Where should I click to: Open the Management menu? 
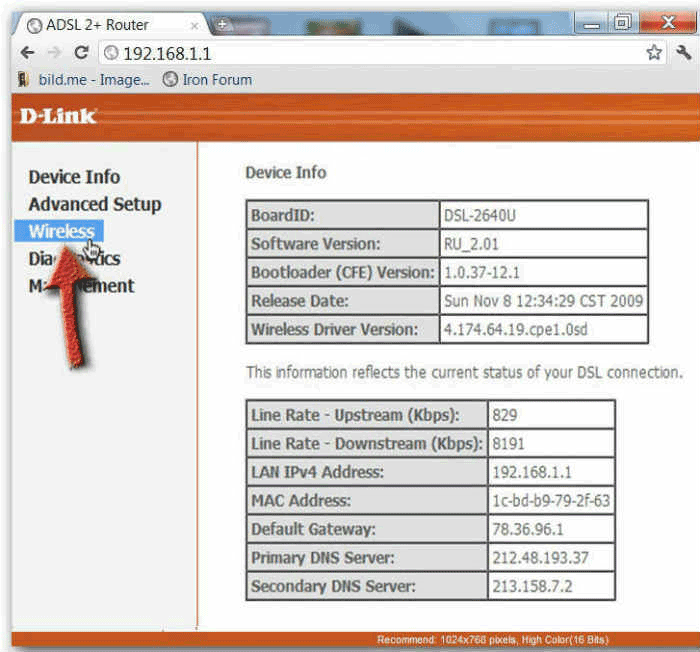point(81,286)
